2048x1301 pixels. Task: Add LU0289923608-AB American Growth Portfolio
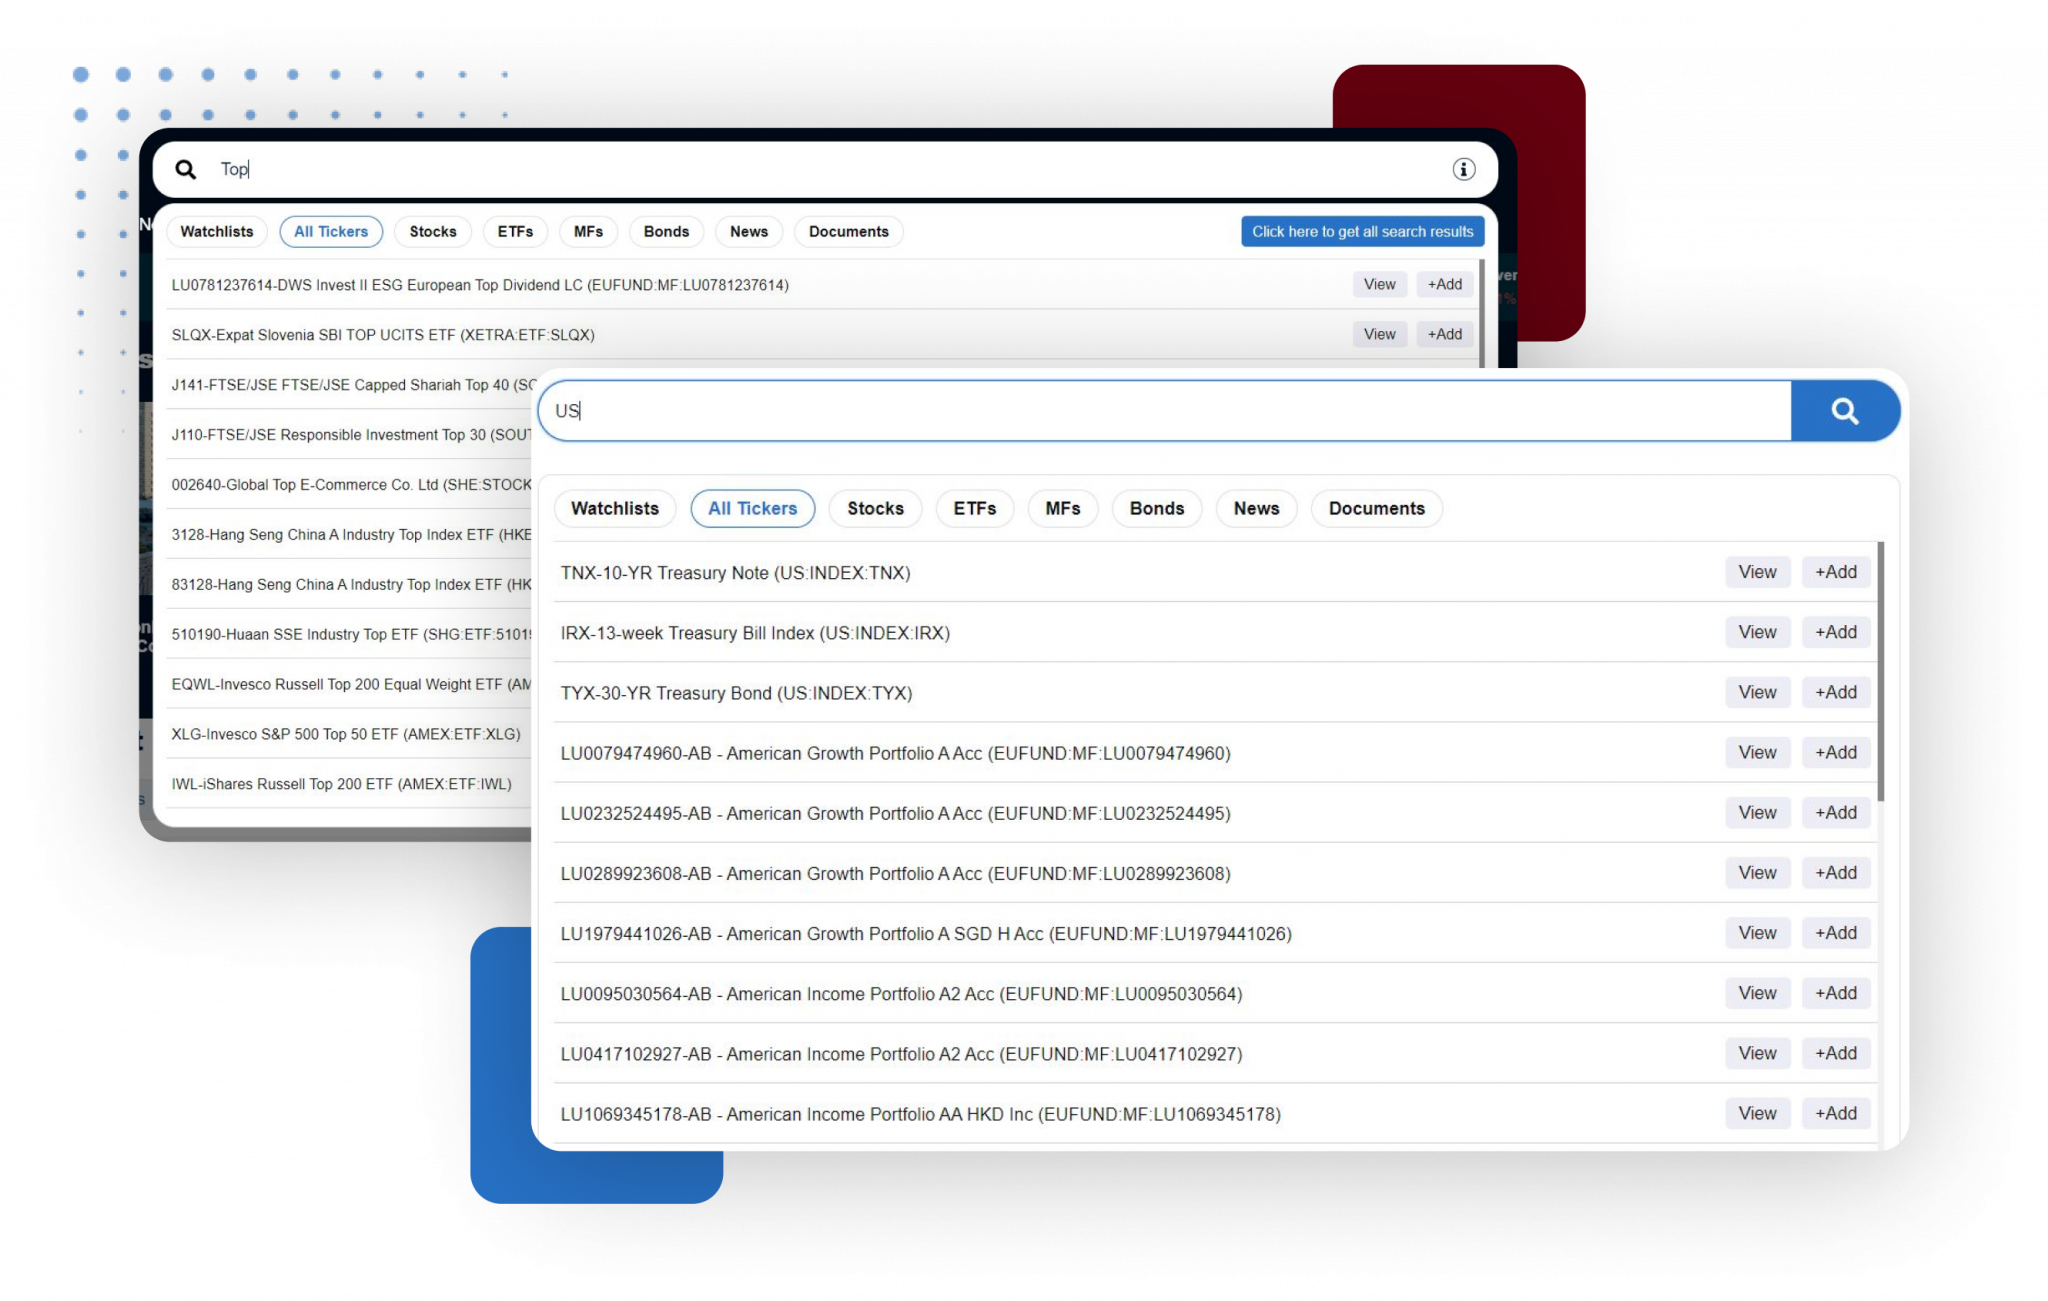tap(1835, 872)
